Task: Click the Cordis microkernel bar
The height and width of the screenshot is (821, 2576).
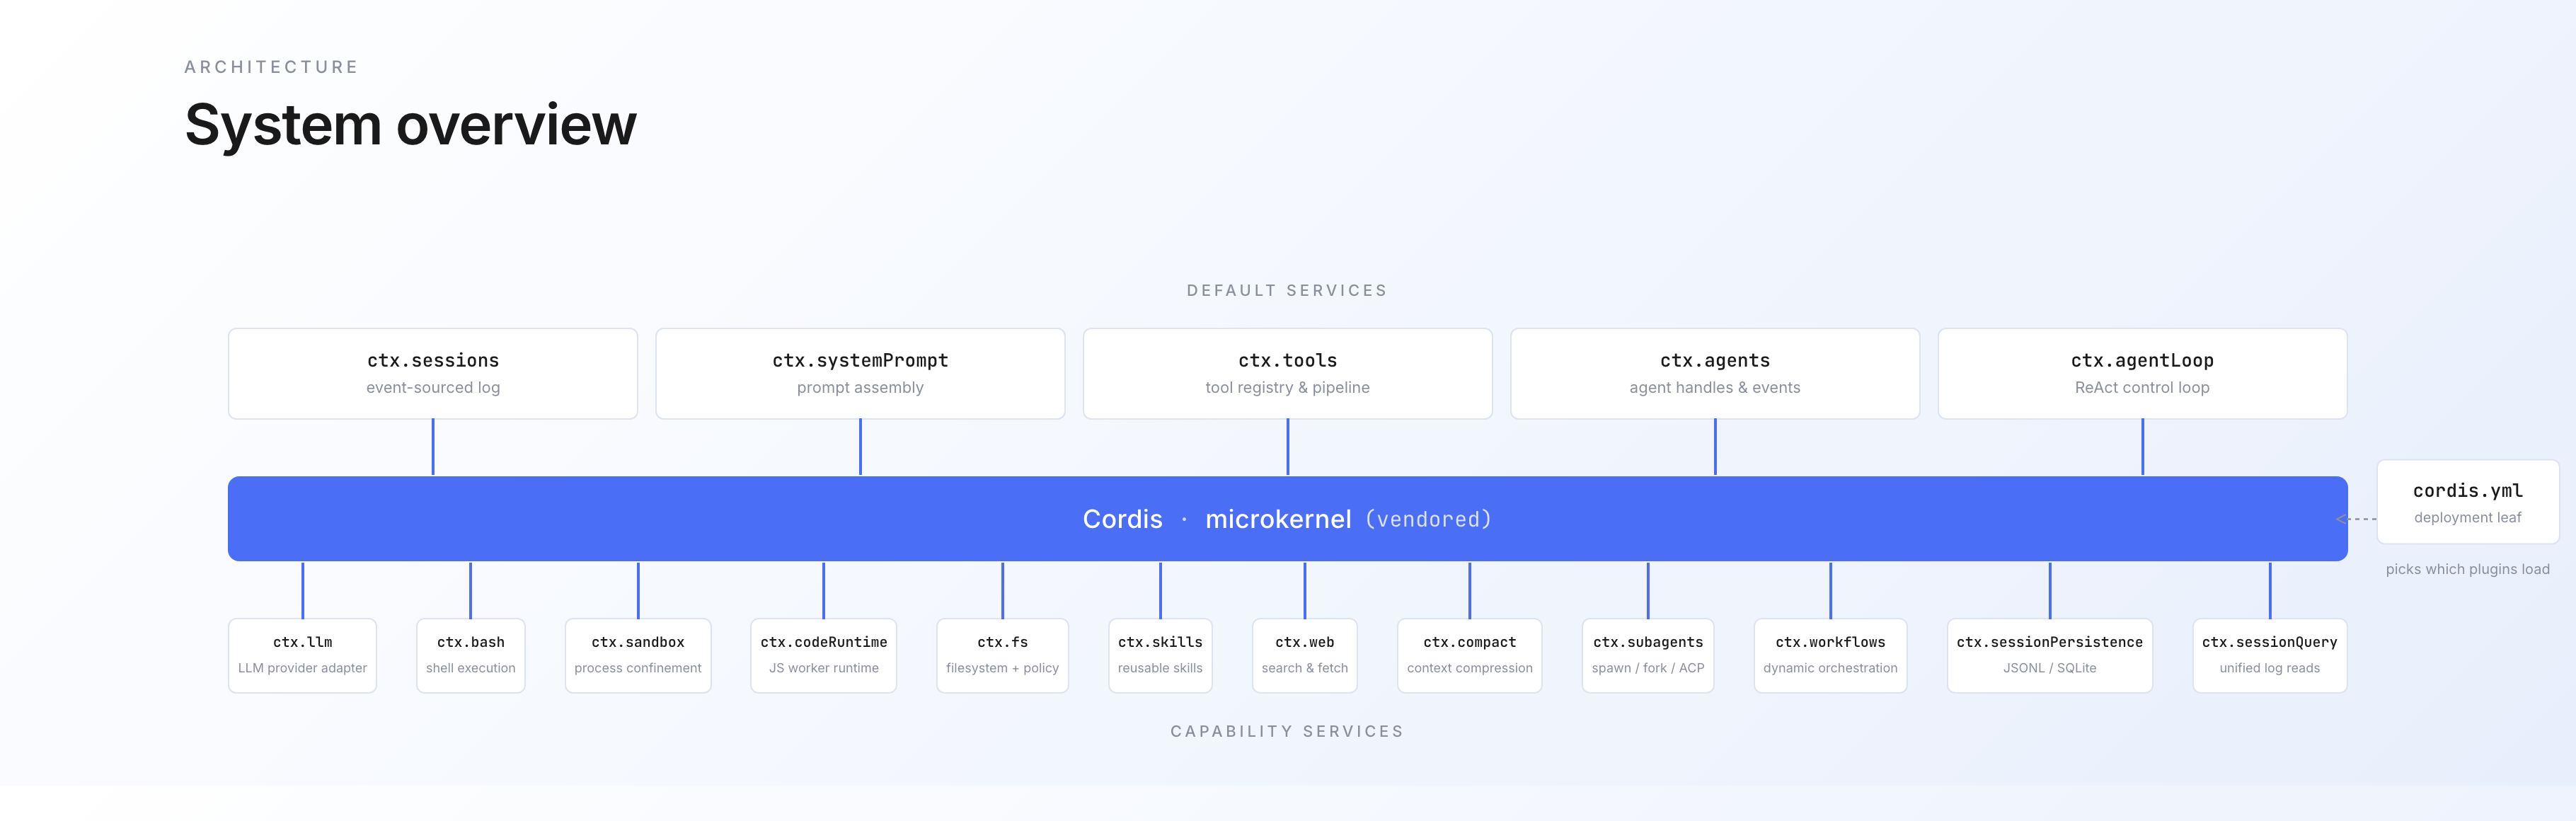Action: pyautogui.click(x=1287, y=518)
